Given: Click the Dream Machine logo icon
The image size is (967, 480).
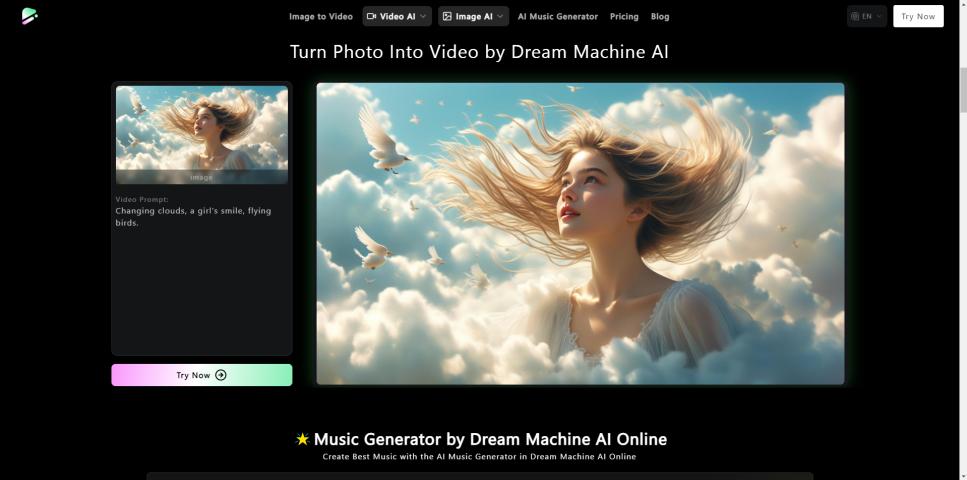Looking at the screenshot, I should [29, 16].
